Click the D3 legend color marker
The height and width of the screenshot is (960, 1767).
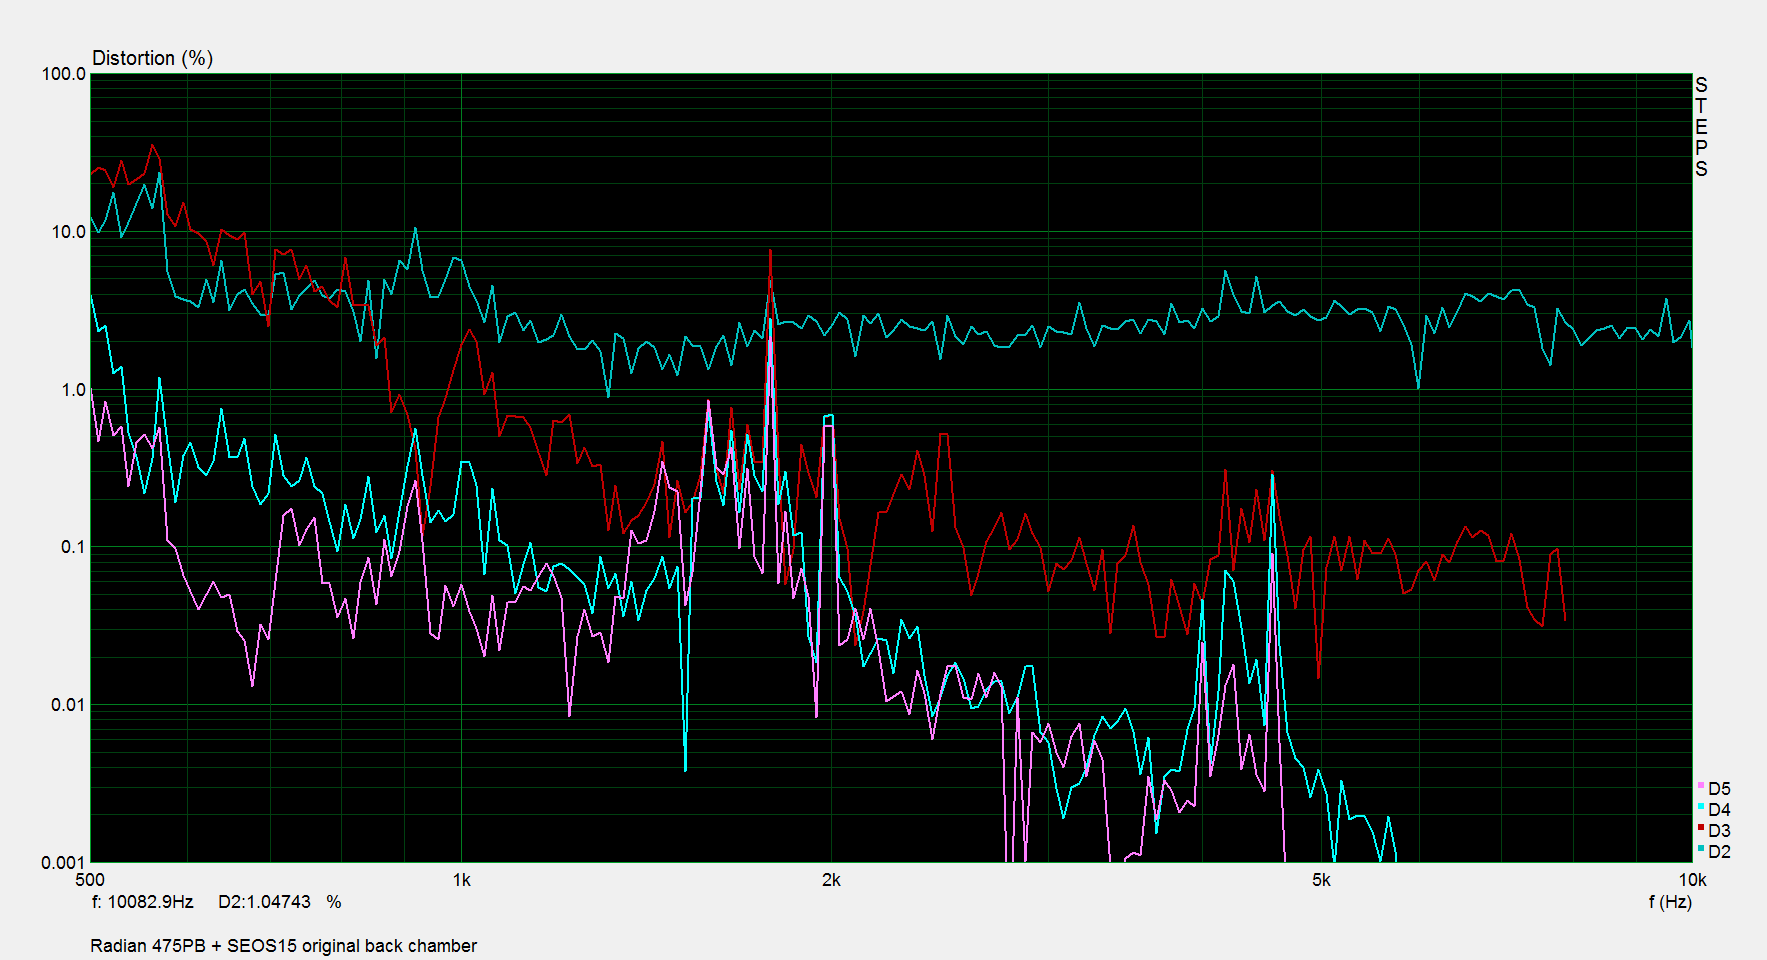(x=1701, y=828)
